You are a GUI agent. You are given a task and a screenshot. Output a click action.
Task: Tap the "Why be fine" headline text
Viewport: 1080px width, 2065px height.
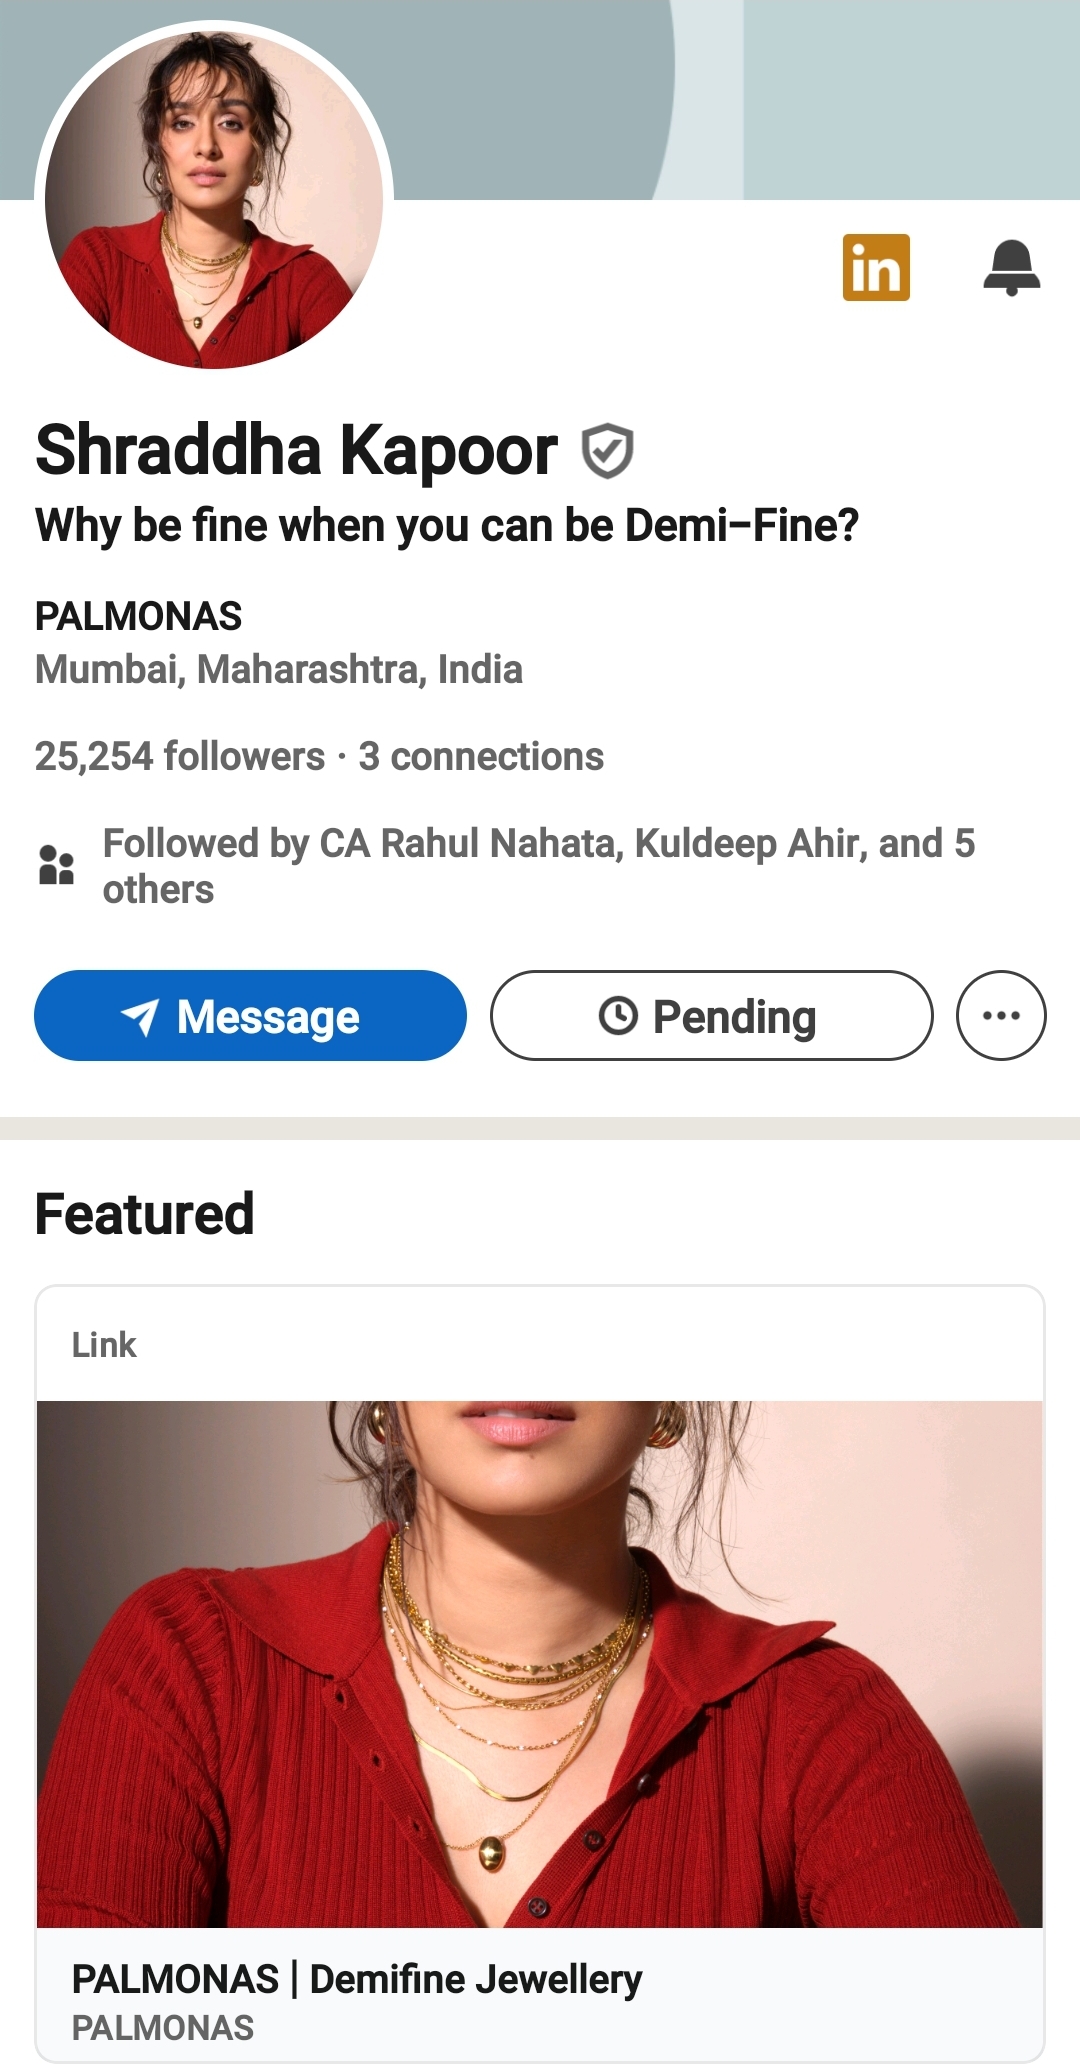[447, 525]
